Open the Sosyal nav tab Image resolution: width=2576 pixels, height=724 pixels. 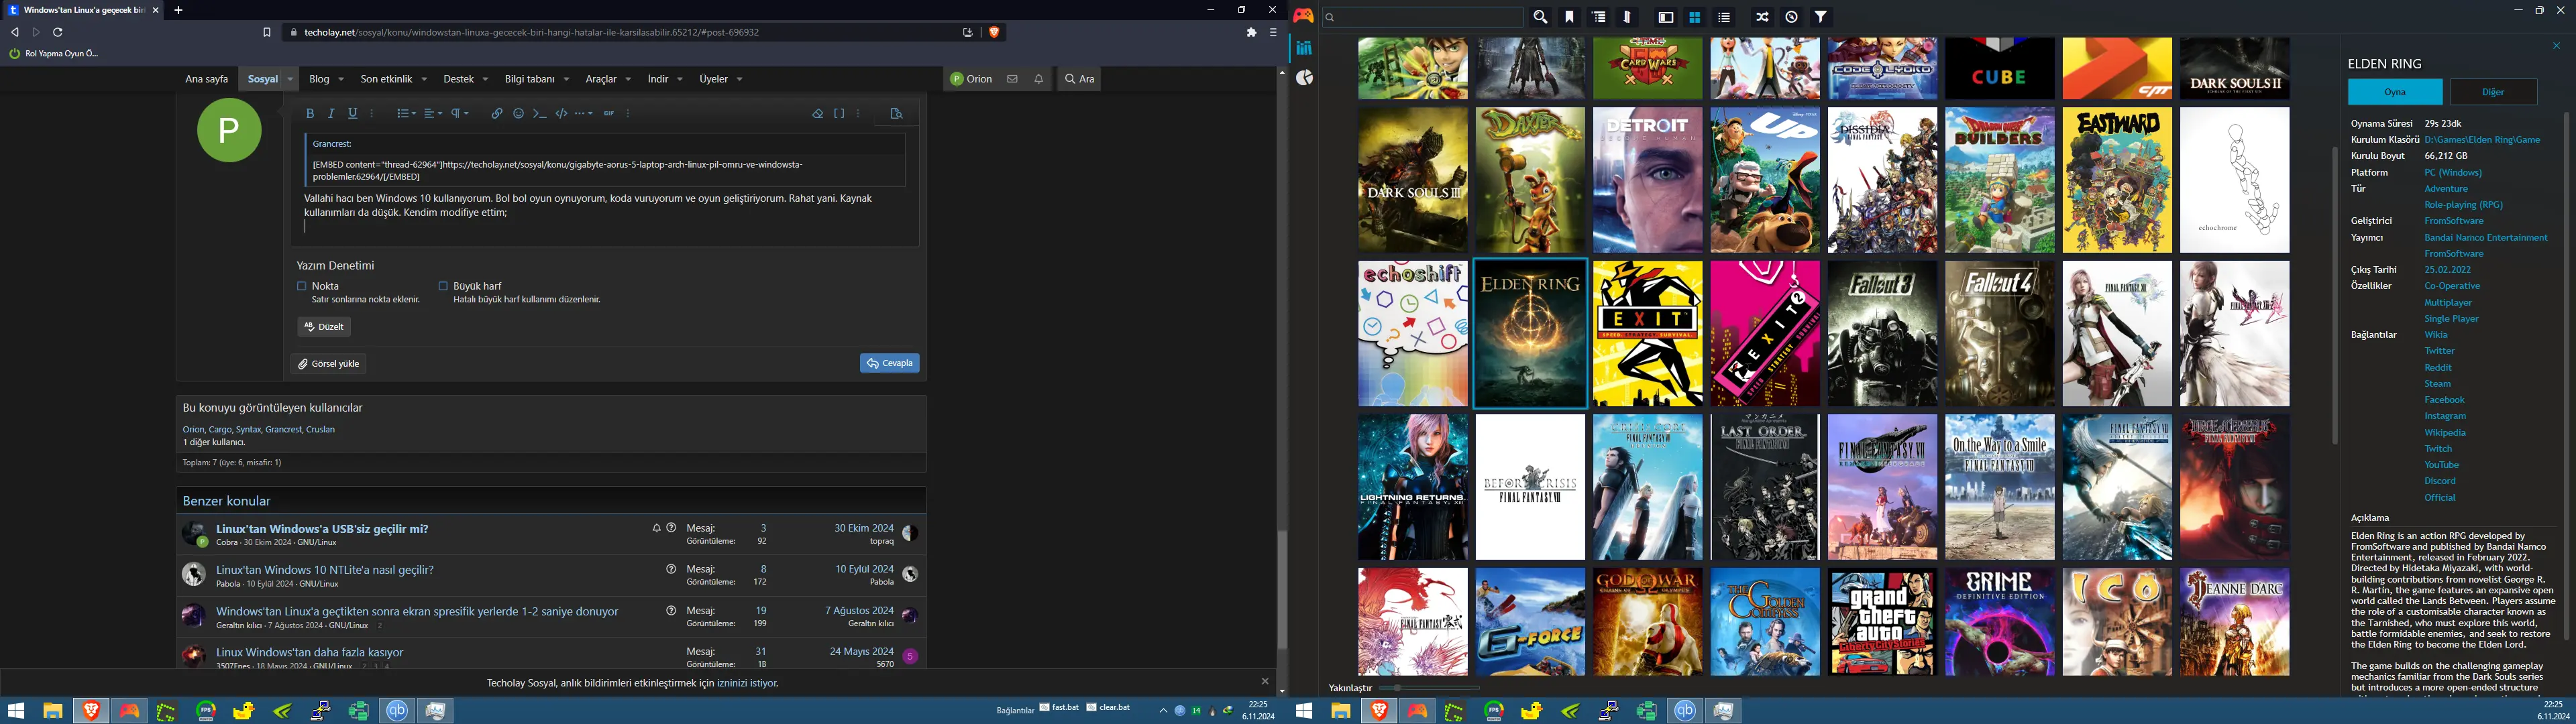263,79
